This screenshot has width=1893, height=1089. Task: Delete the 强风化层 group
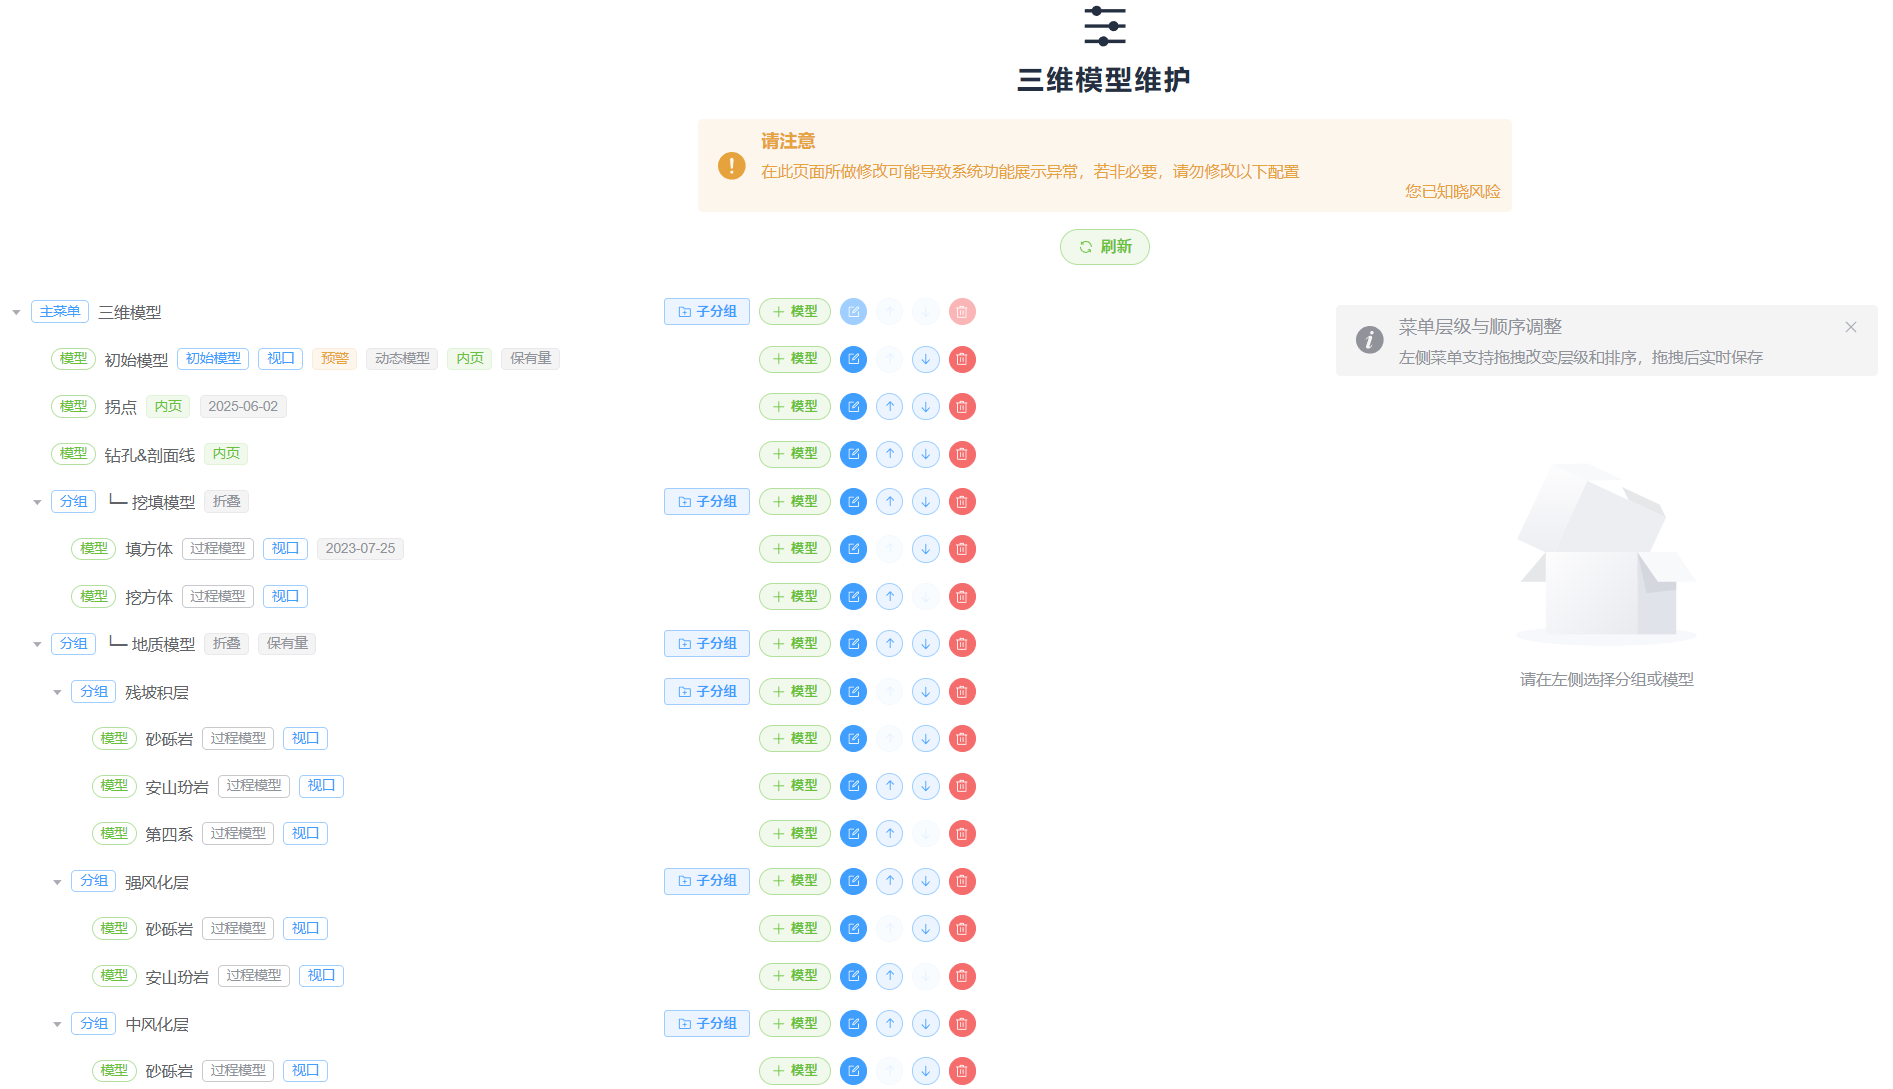coord(962,881)
